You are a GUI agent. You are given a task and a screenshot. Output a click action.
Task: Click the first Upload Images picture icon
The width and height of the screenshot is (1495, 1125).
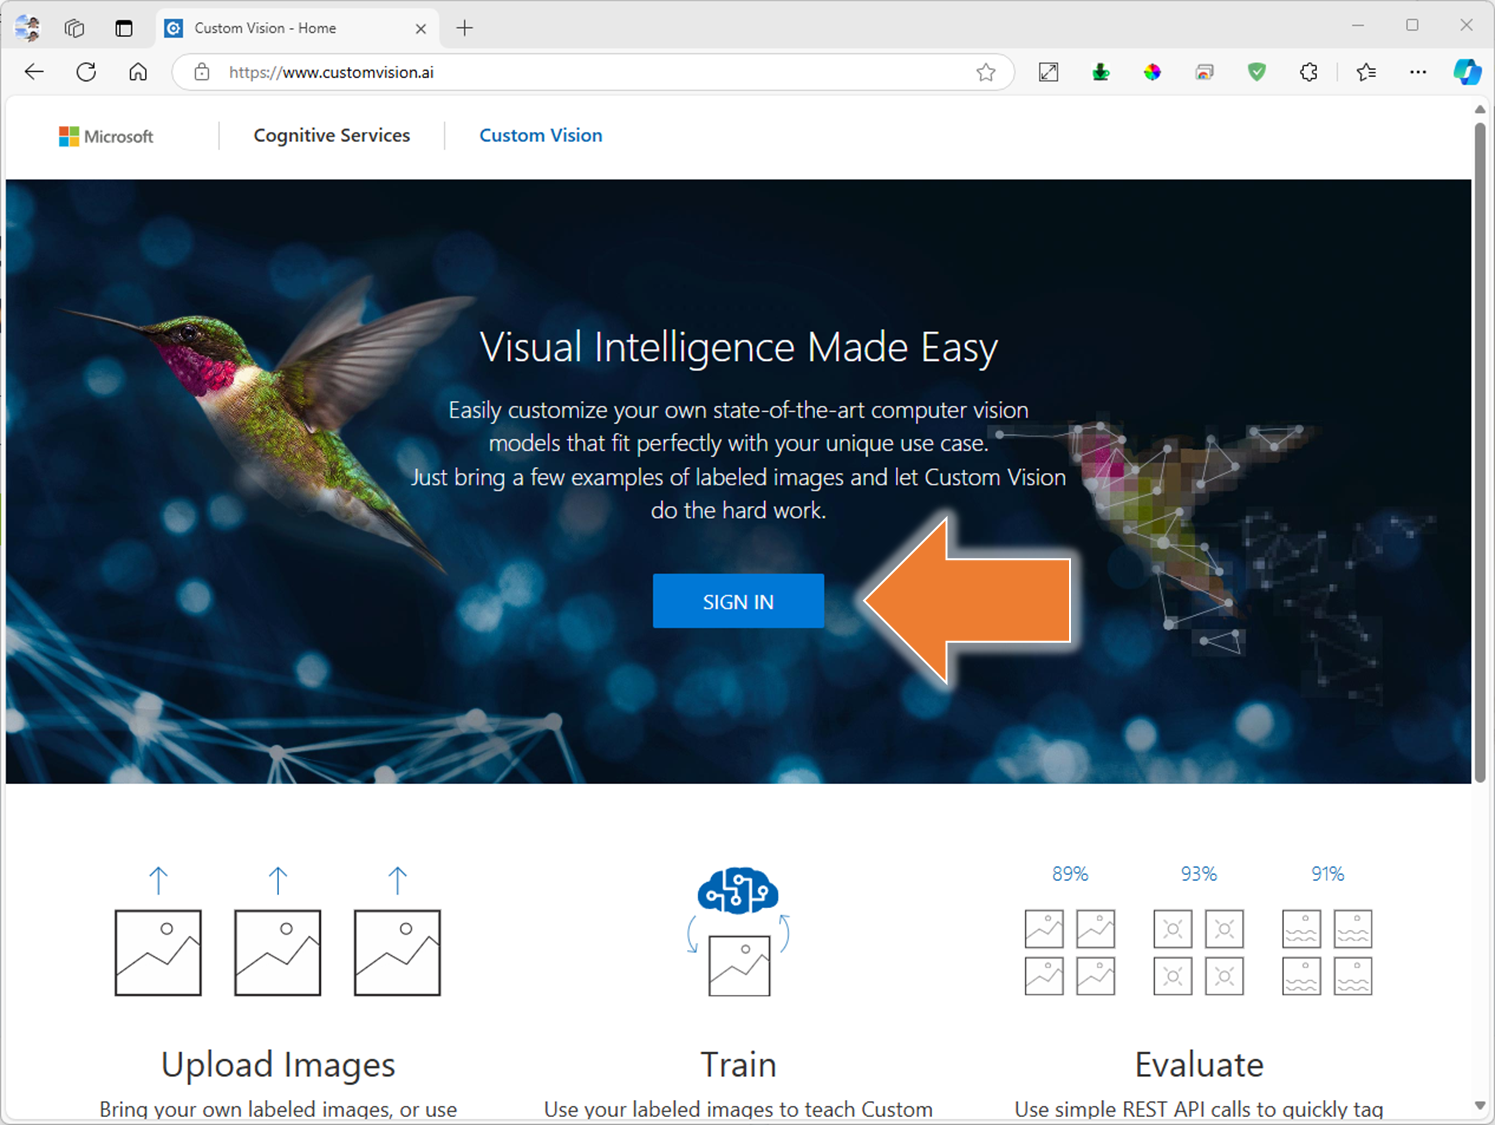point(158,952)
